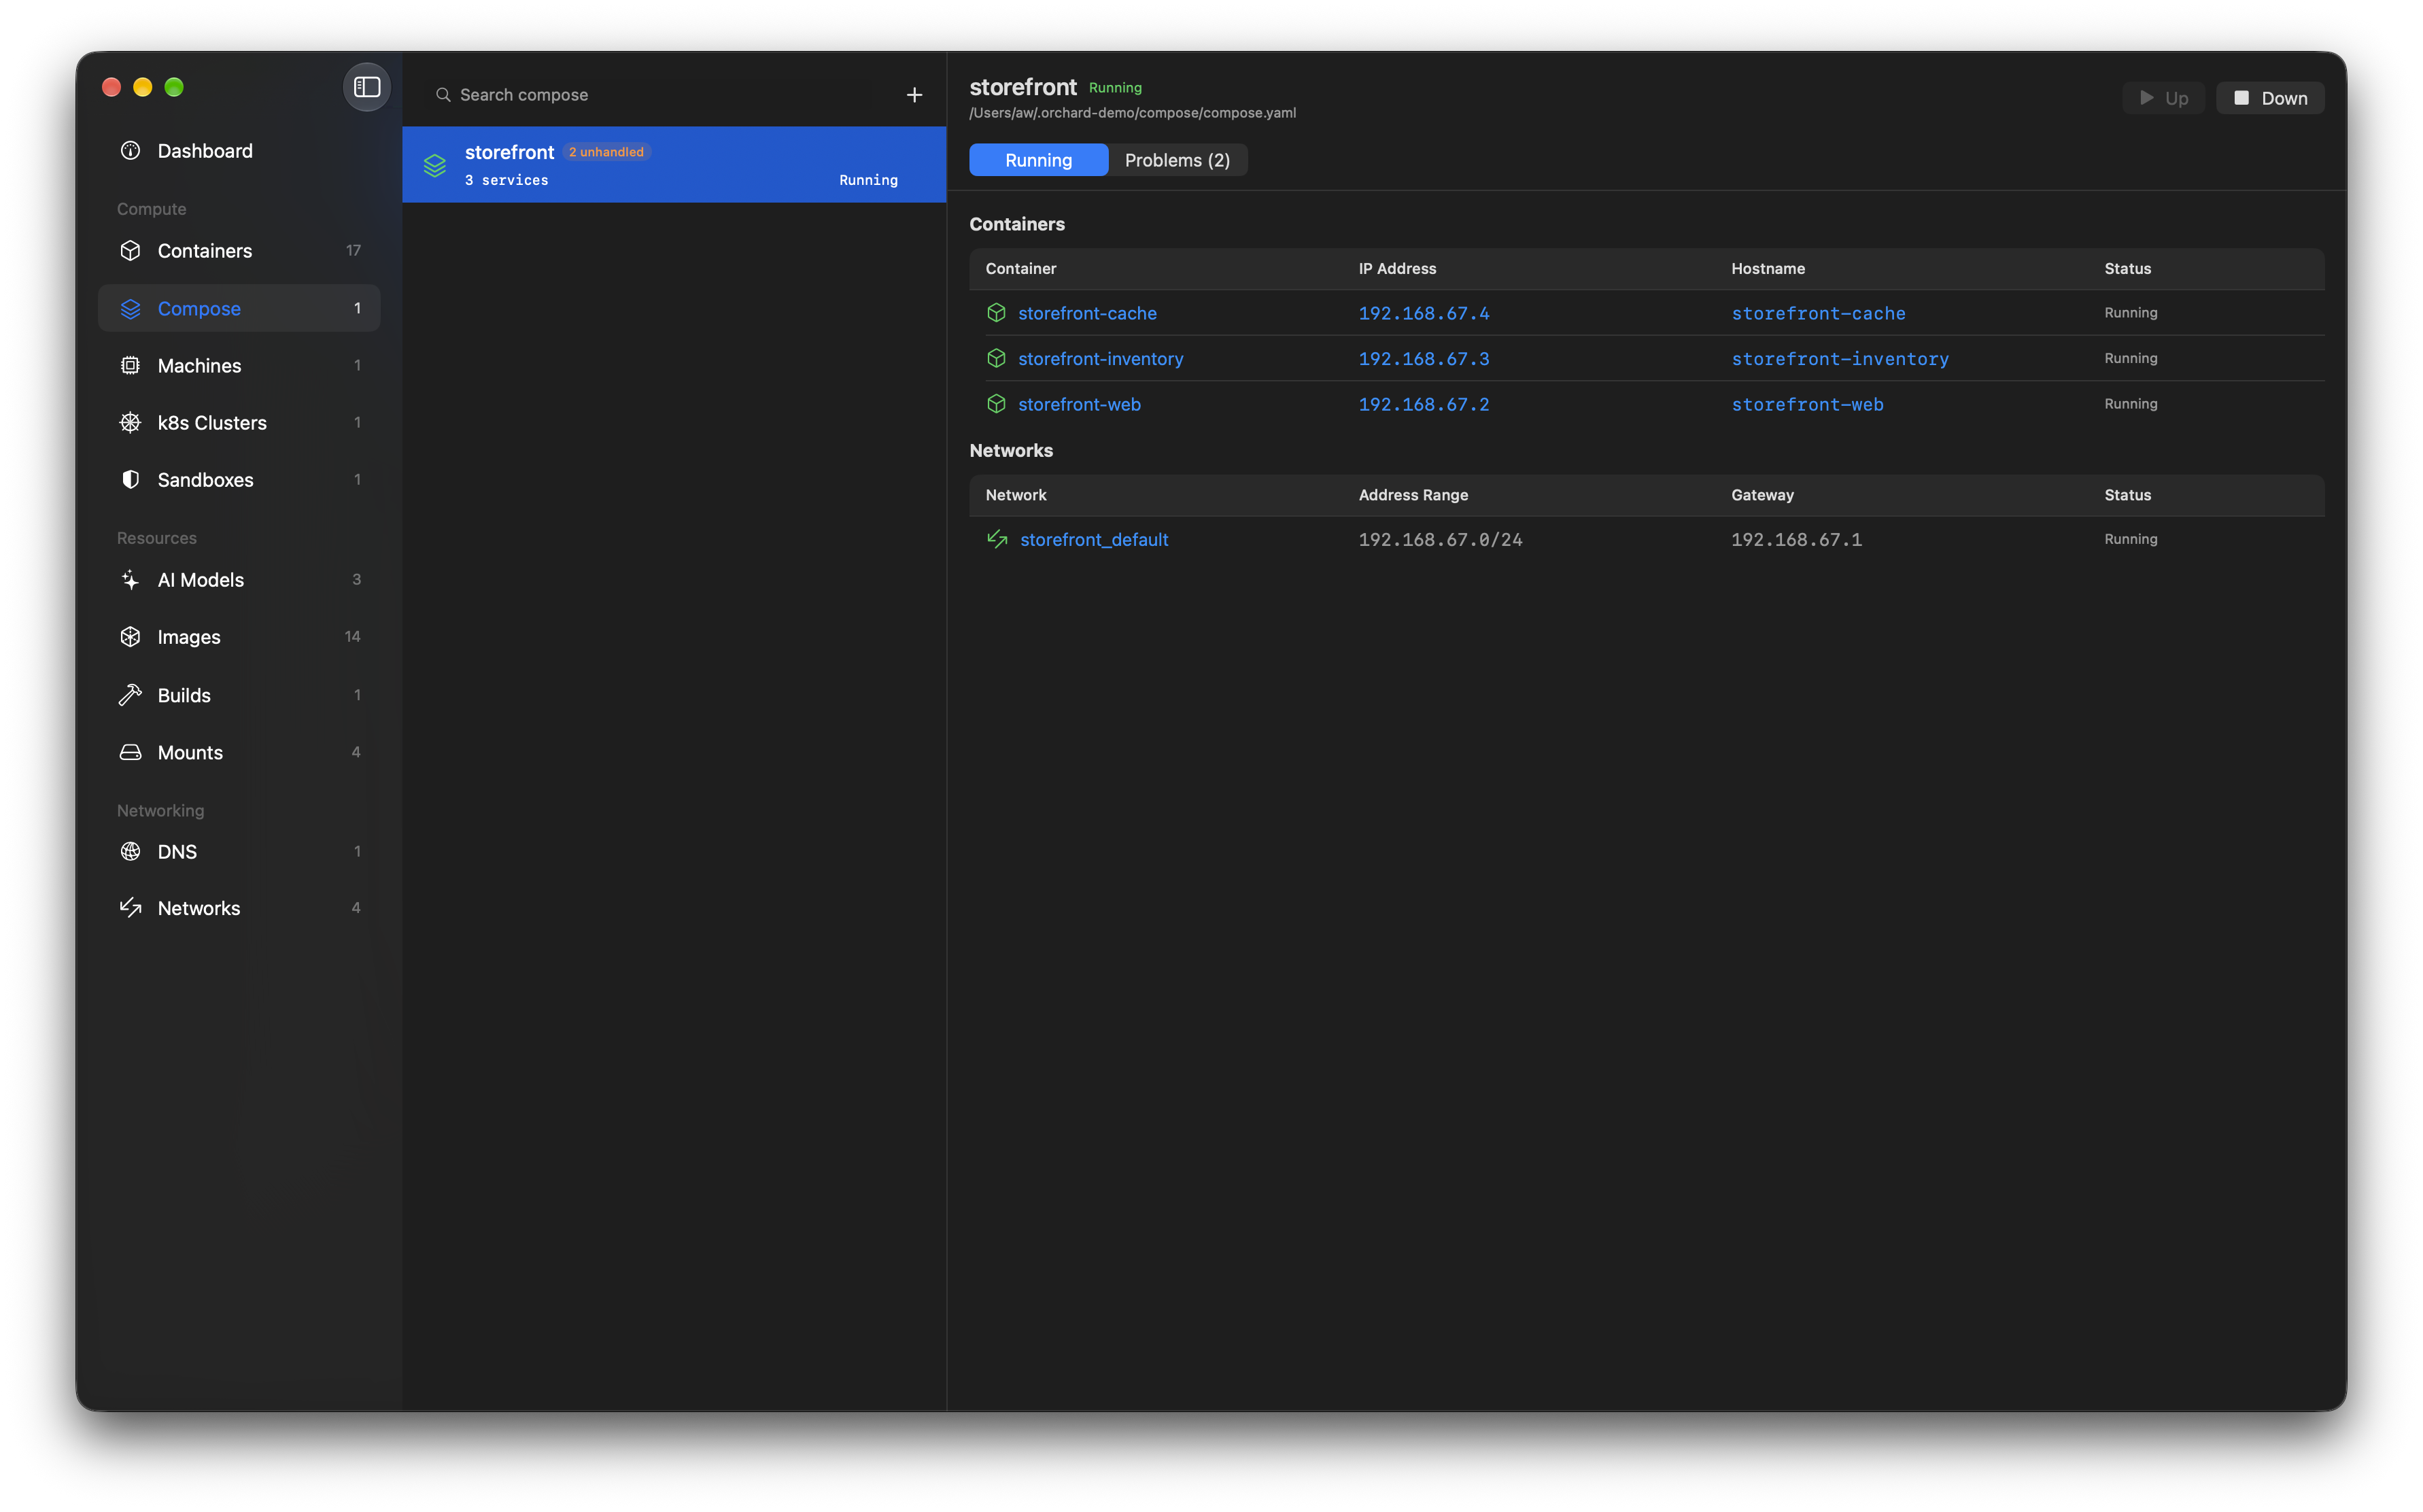The width and height of the screenshot is (2423, 1512).
Task: Click the Mounts drive icon
Action: click(x=130, y=752)
